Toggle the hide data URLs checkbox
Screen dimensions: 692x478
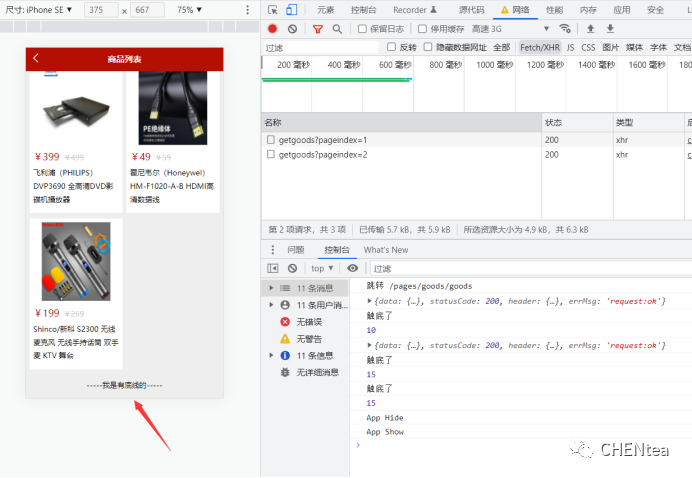pos(428,47)
